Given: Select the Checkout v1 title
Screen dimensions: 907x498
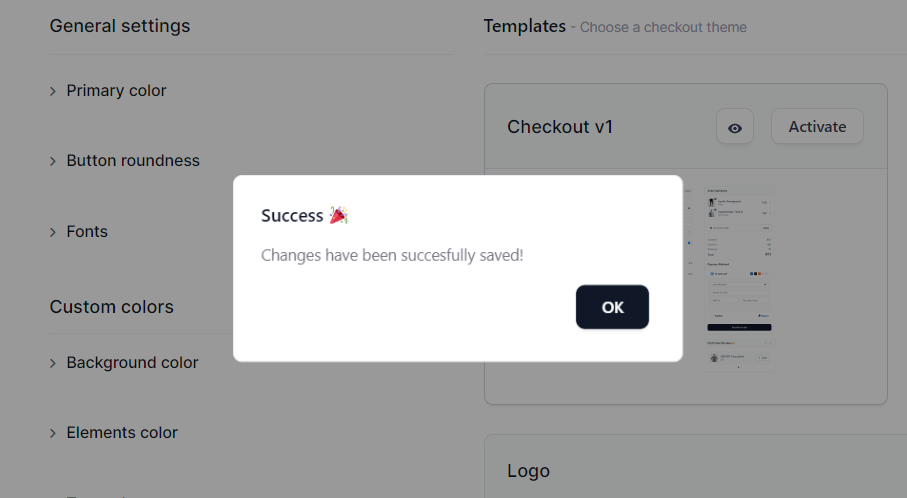Looking at the screenshot, I should [559, 127].
